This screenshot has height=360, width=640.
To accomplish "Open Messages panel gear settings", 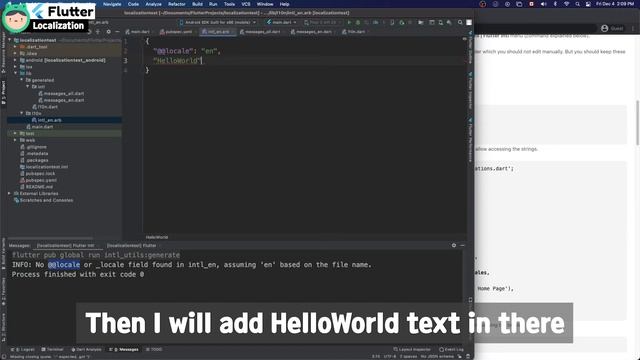I will click(x=454, y=245).
